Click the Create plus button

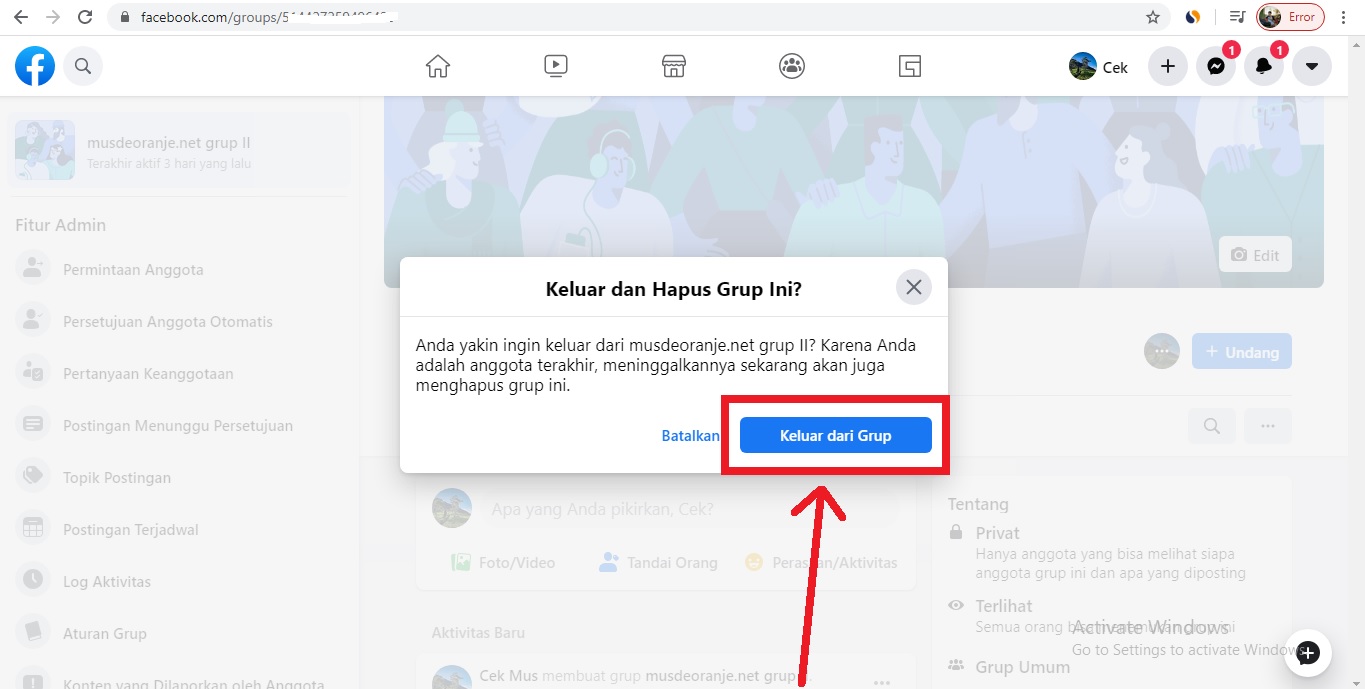(1168, 67)
